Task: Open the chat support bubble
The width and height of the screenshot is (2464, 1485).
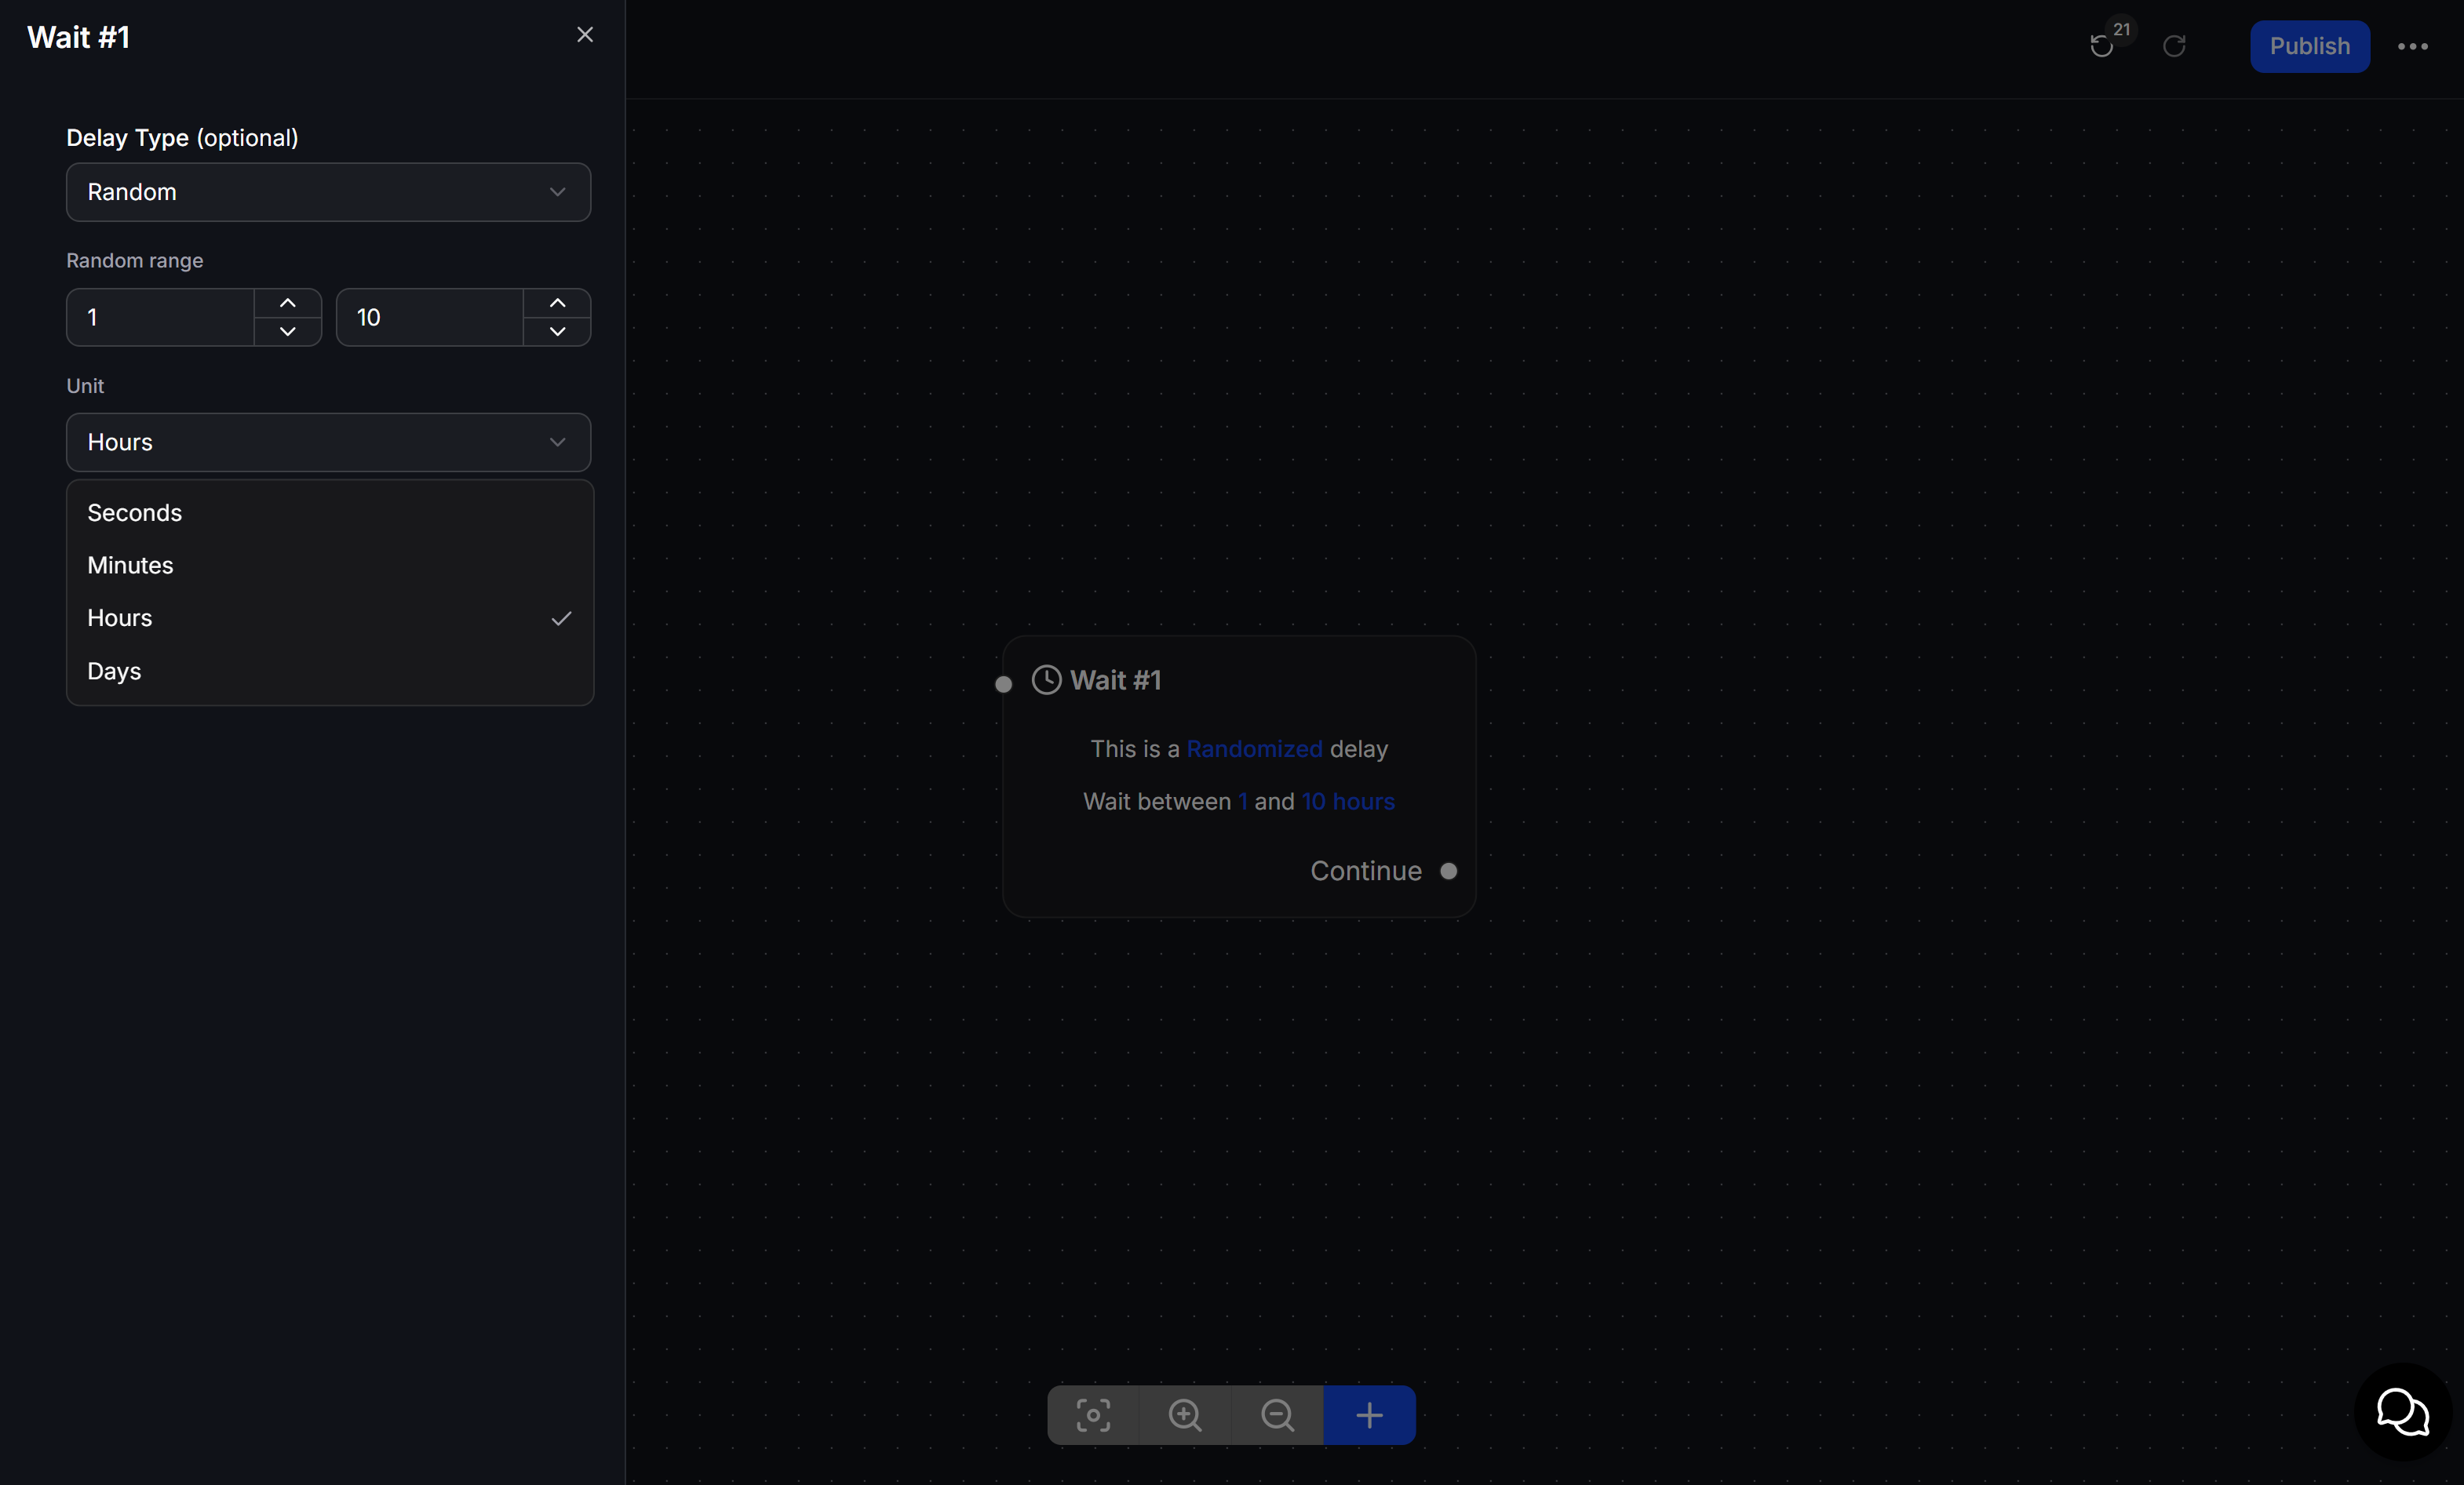Action: 2402,1411
